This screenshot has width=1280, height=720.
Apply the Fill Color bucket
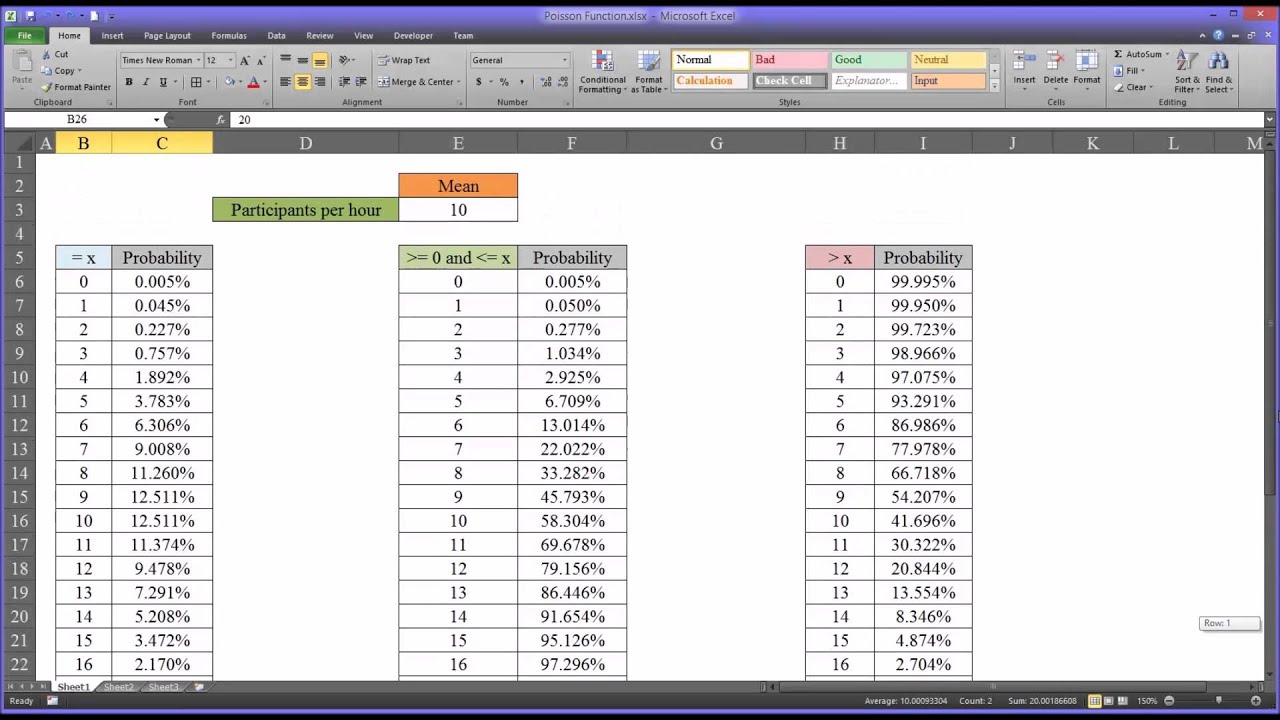pyautogui.click(x=229, y=82)
